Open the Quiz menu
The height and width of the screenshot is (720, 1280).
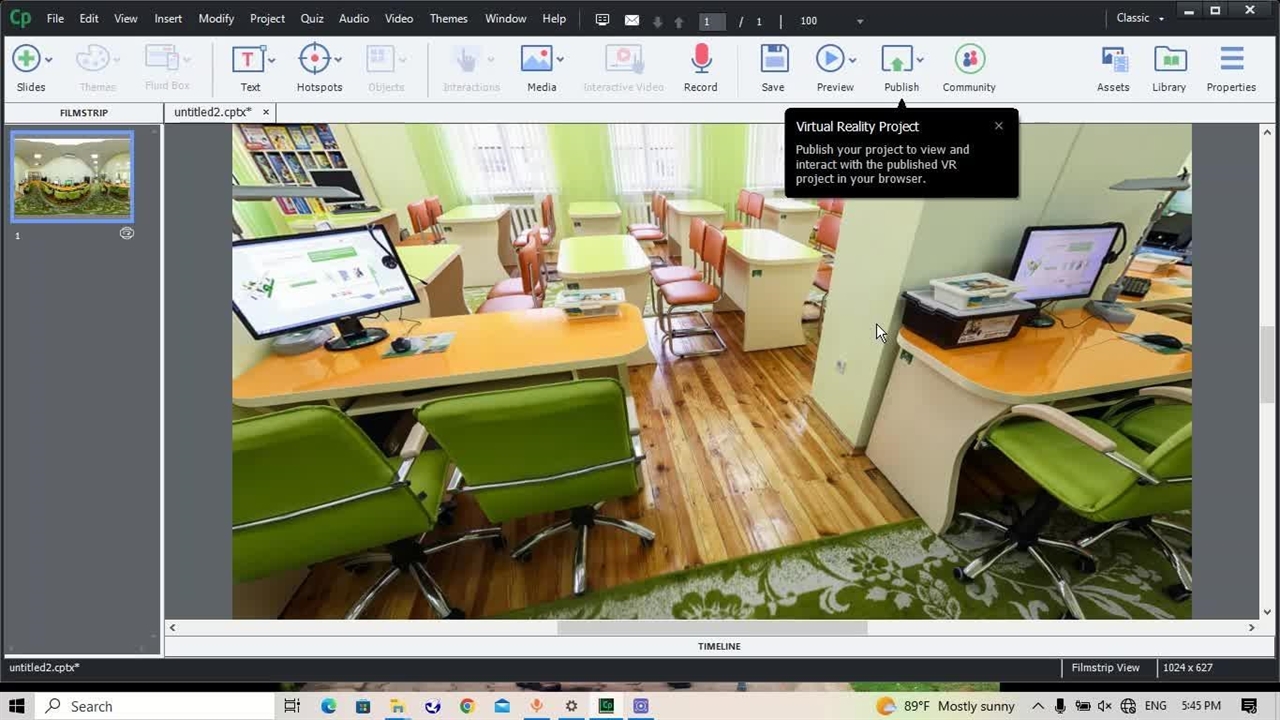click(312, 19)
